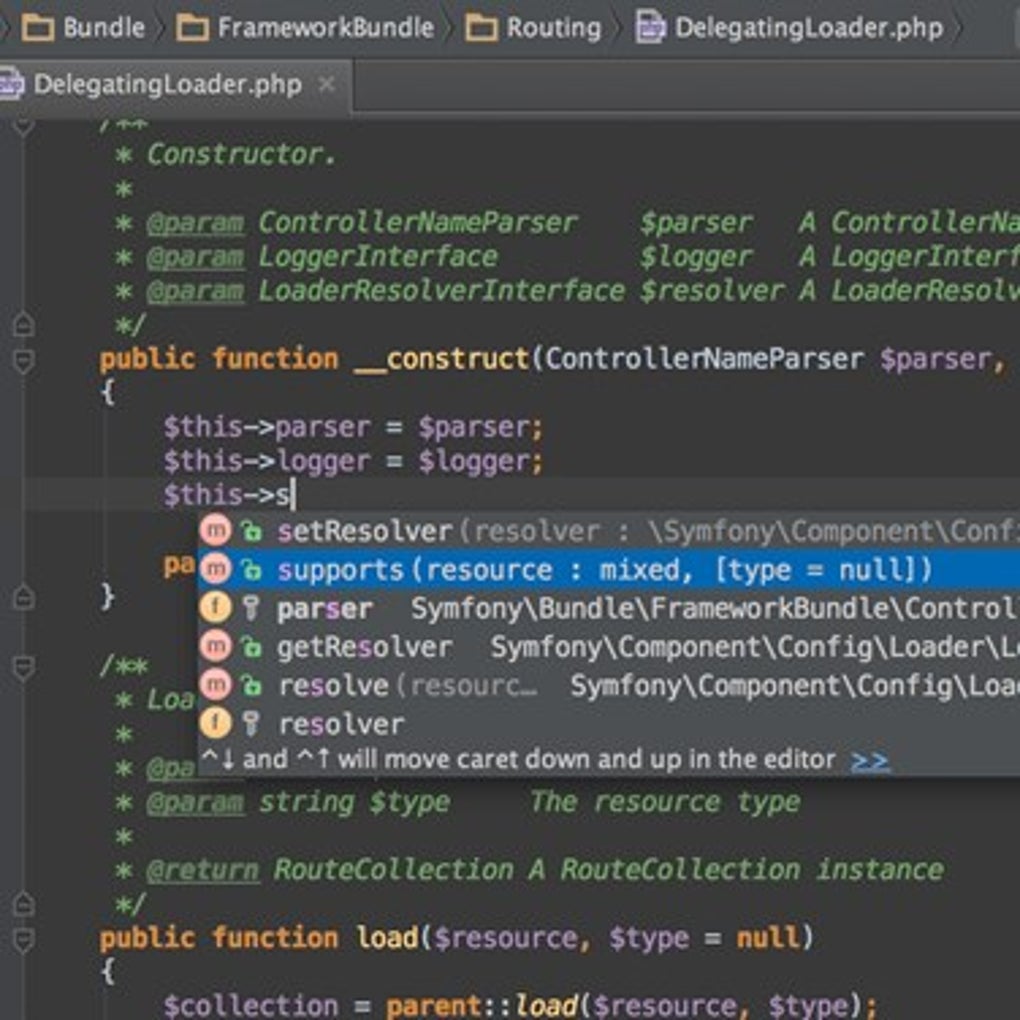This screenshot has width=1020, height=1020.
Task: Click the FrameworkBundle folder icon in breadcrumb
Action: [193, 28]
